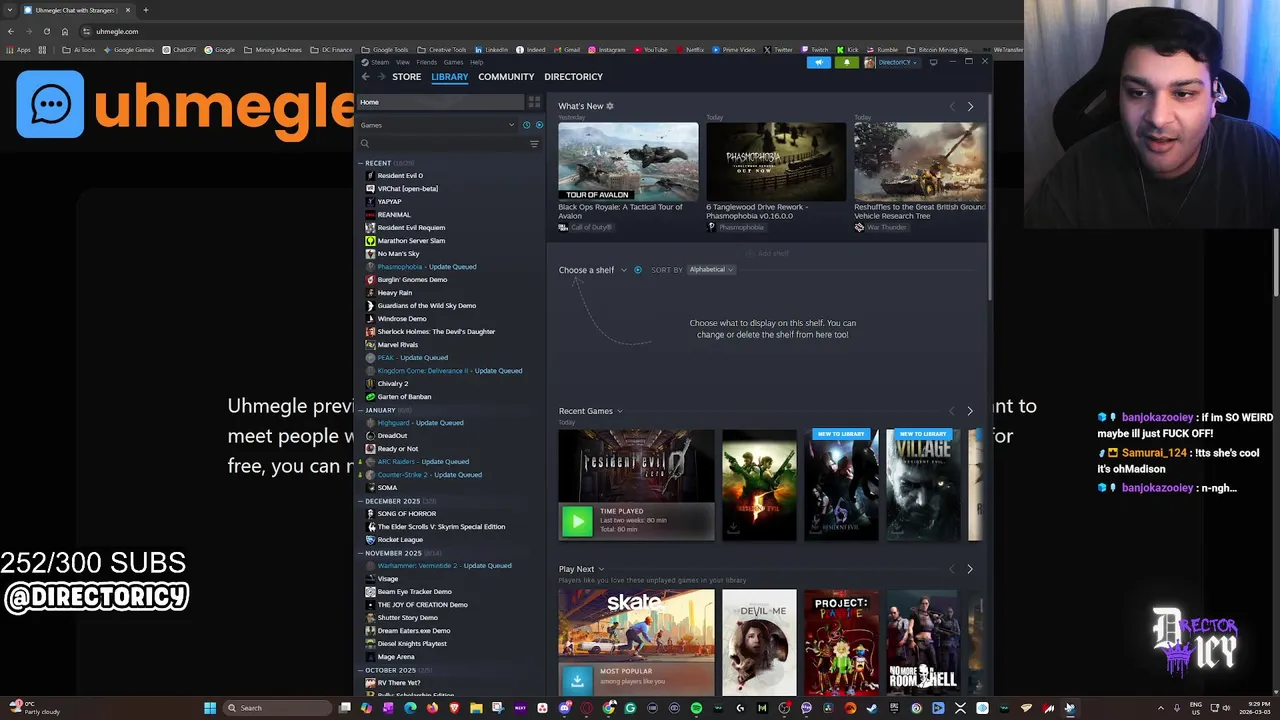This screenshot has width=1280, height=720.
Task: Select Heavy Rain in library list
Action: click(394, 293)
